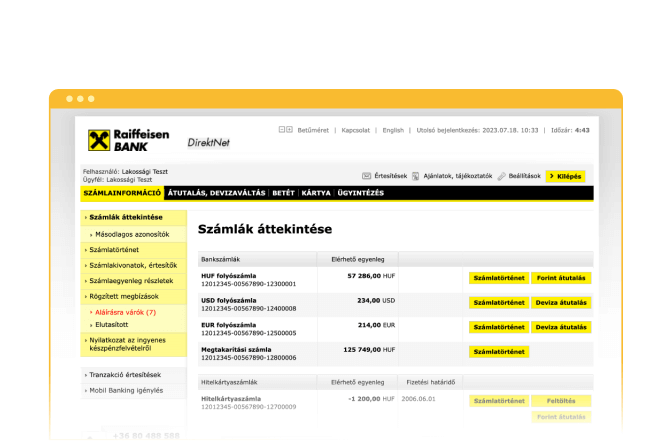
Task: Expand Rögzített megbízások sidebar section
Action: coord(126,296)
